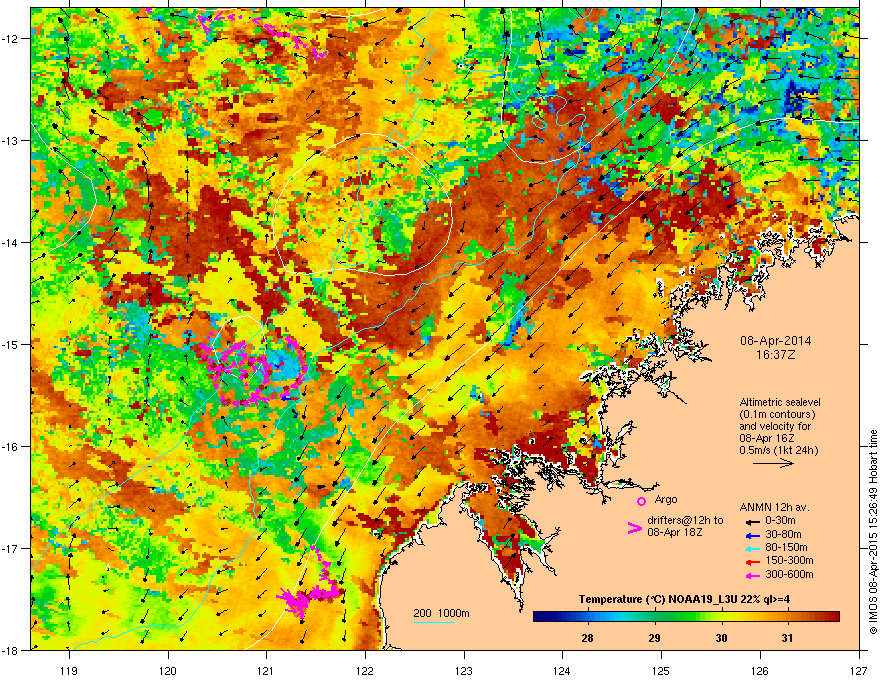Select the black 0-30m arrow in legend
This screenshot has width=880, height=680.
click(x=753, y=521)
